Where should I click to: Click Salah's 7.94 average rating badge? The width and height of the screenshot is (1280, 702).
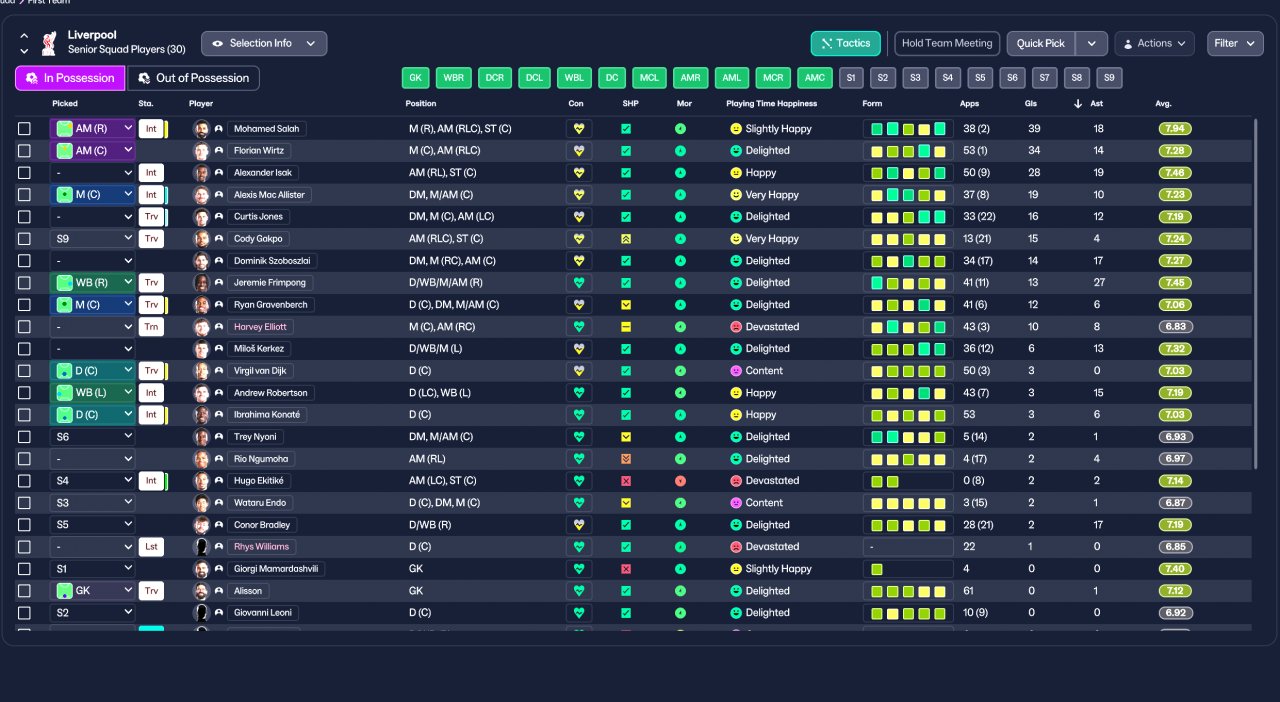click(1175, 129)
